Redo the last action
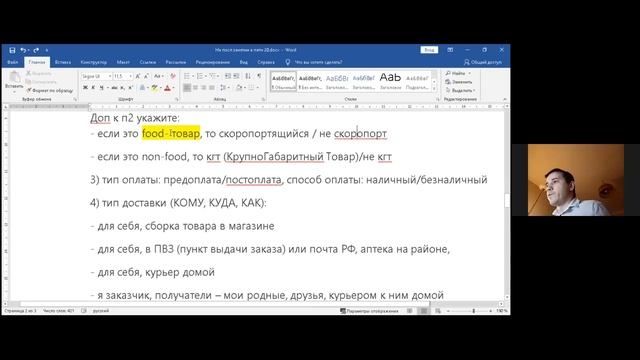The width and height of the screenshot is (640, 360). [x=36, y=50]
